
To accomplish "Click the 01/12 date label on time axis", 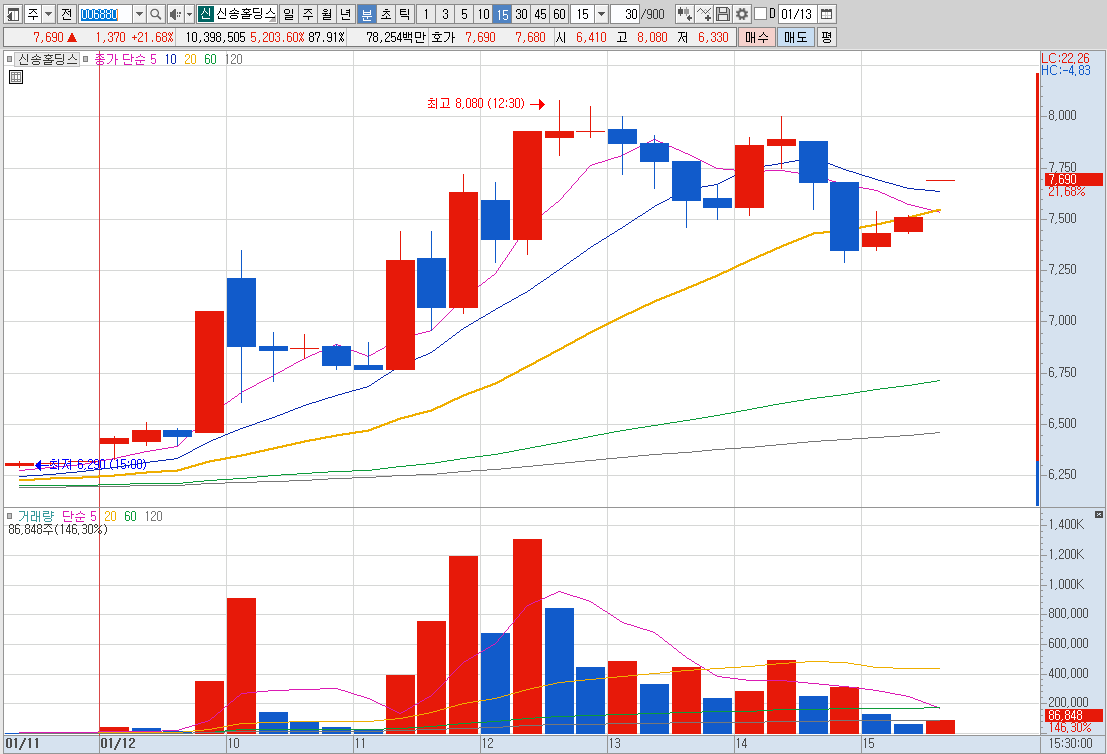I will pos(118,743).
